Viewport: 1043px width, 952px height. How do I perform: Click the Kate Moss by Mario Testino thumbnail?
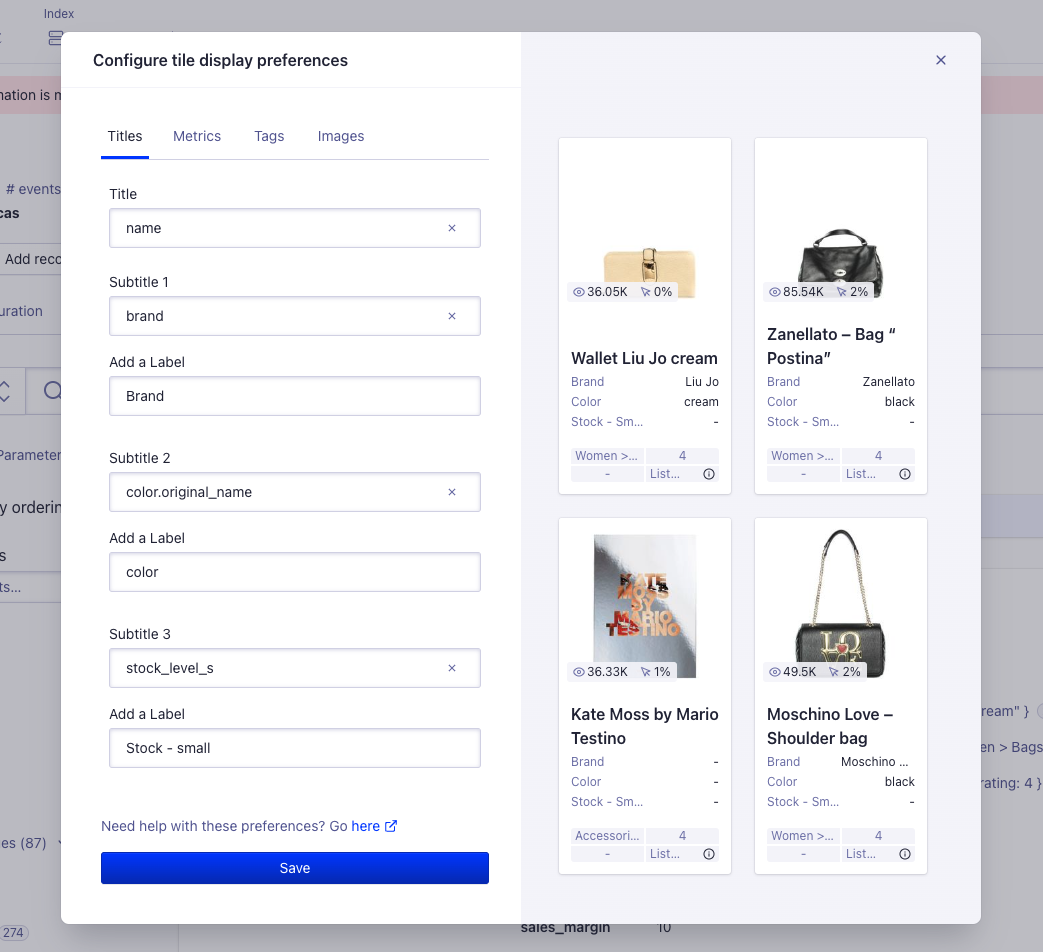click(x=644, y=605)
